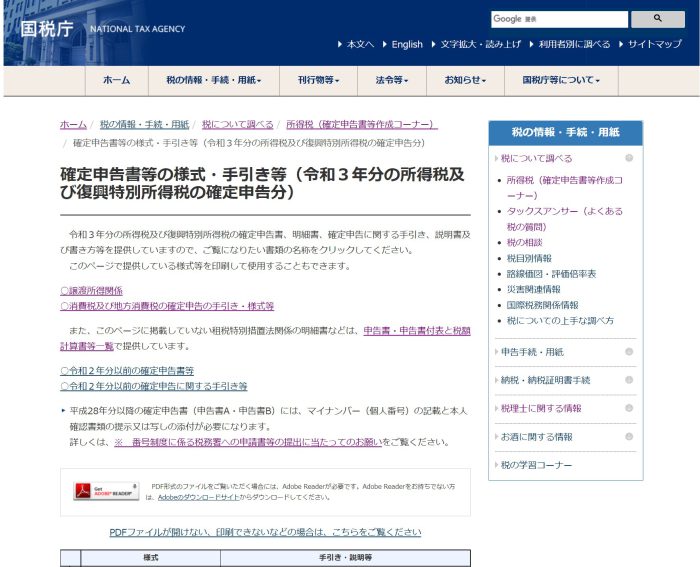Click the 手引き・説明等 table column header
The width and height of the screenshot is (700, 567).
pos(346,558)
